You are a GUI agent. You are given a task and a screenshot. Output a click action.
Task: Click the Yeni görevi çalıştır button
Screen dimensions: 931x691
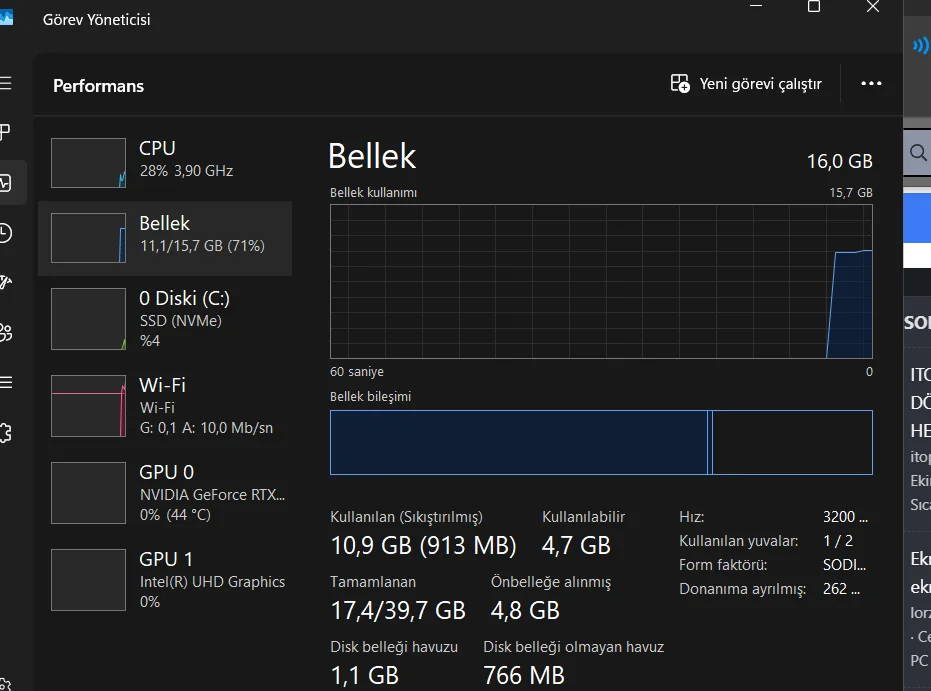[x=746, y=84]
